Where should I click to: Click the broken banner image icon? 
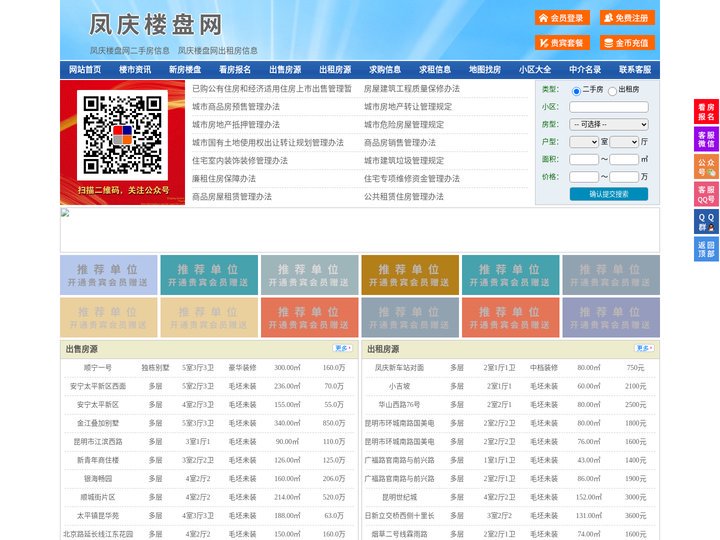[x=65, y=213]
